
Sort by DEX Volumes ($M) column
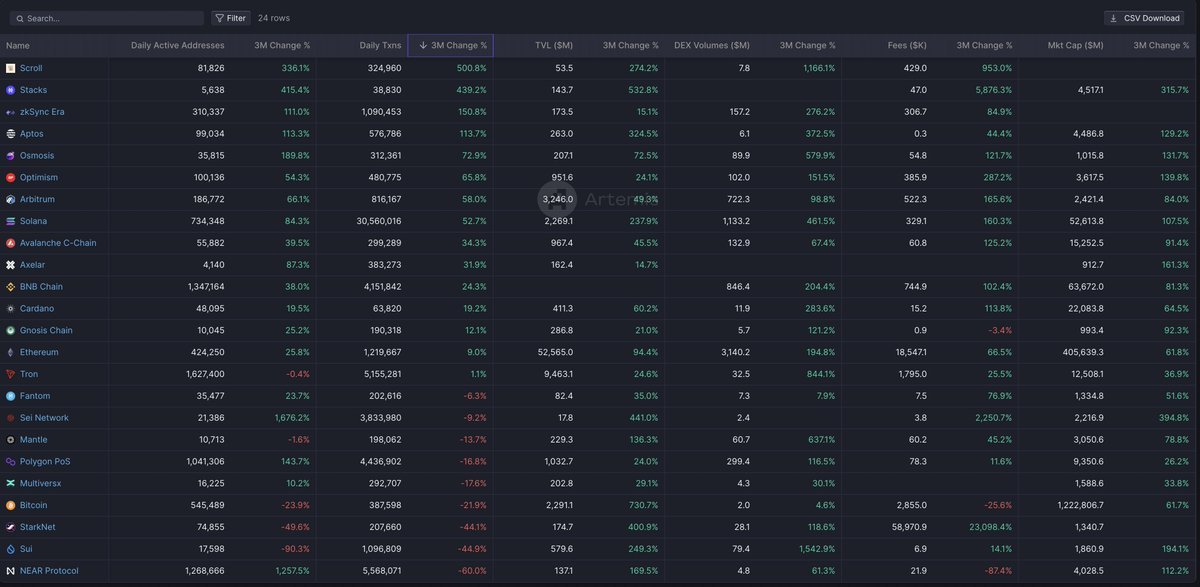(x=712, y=45)
